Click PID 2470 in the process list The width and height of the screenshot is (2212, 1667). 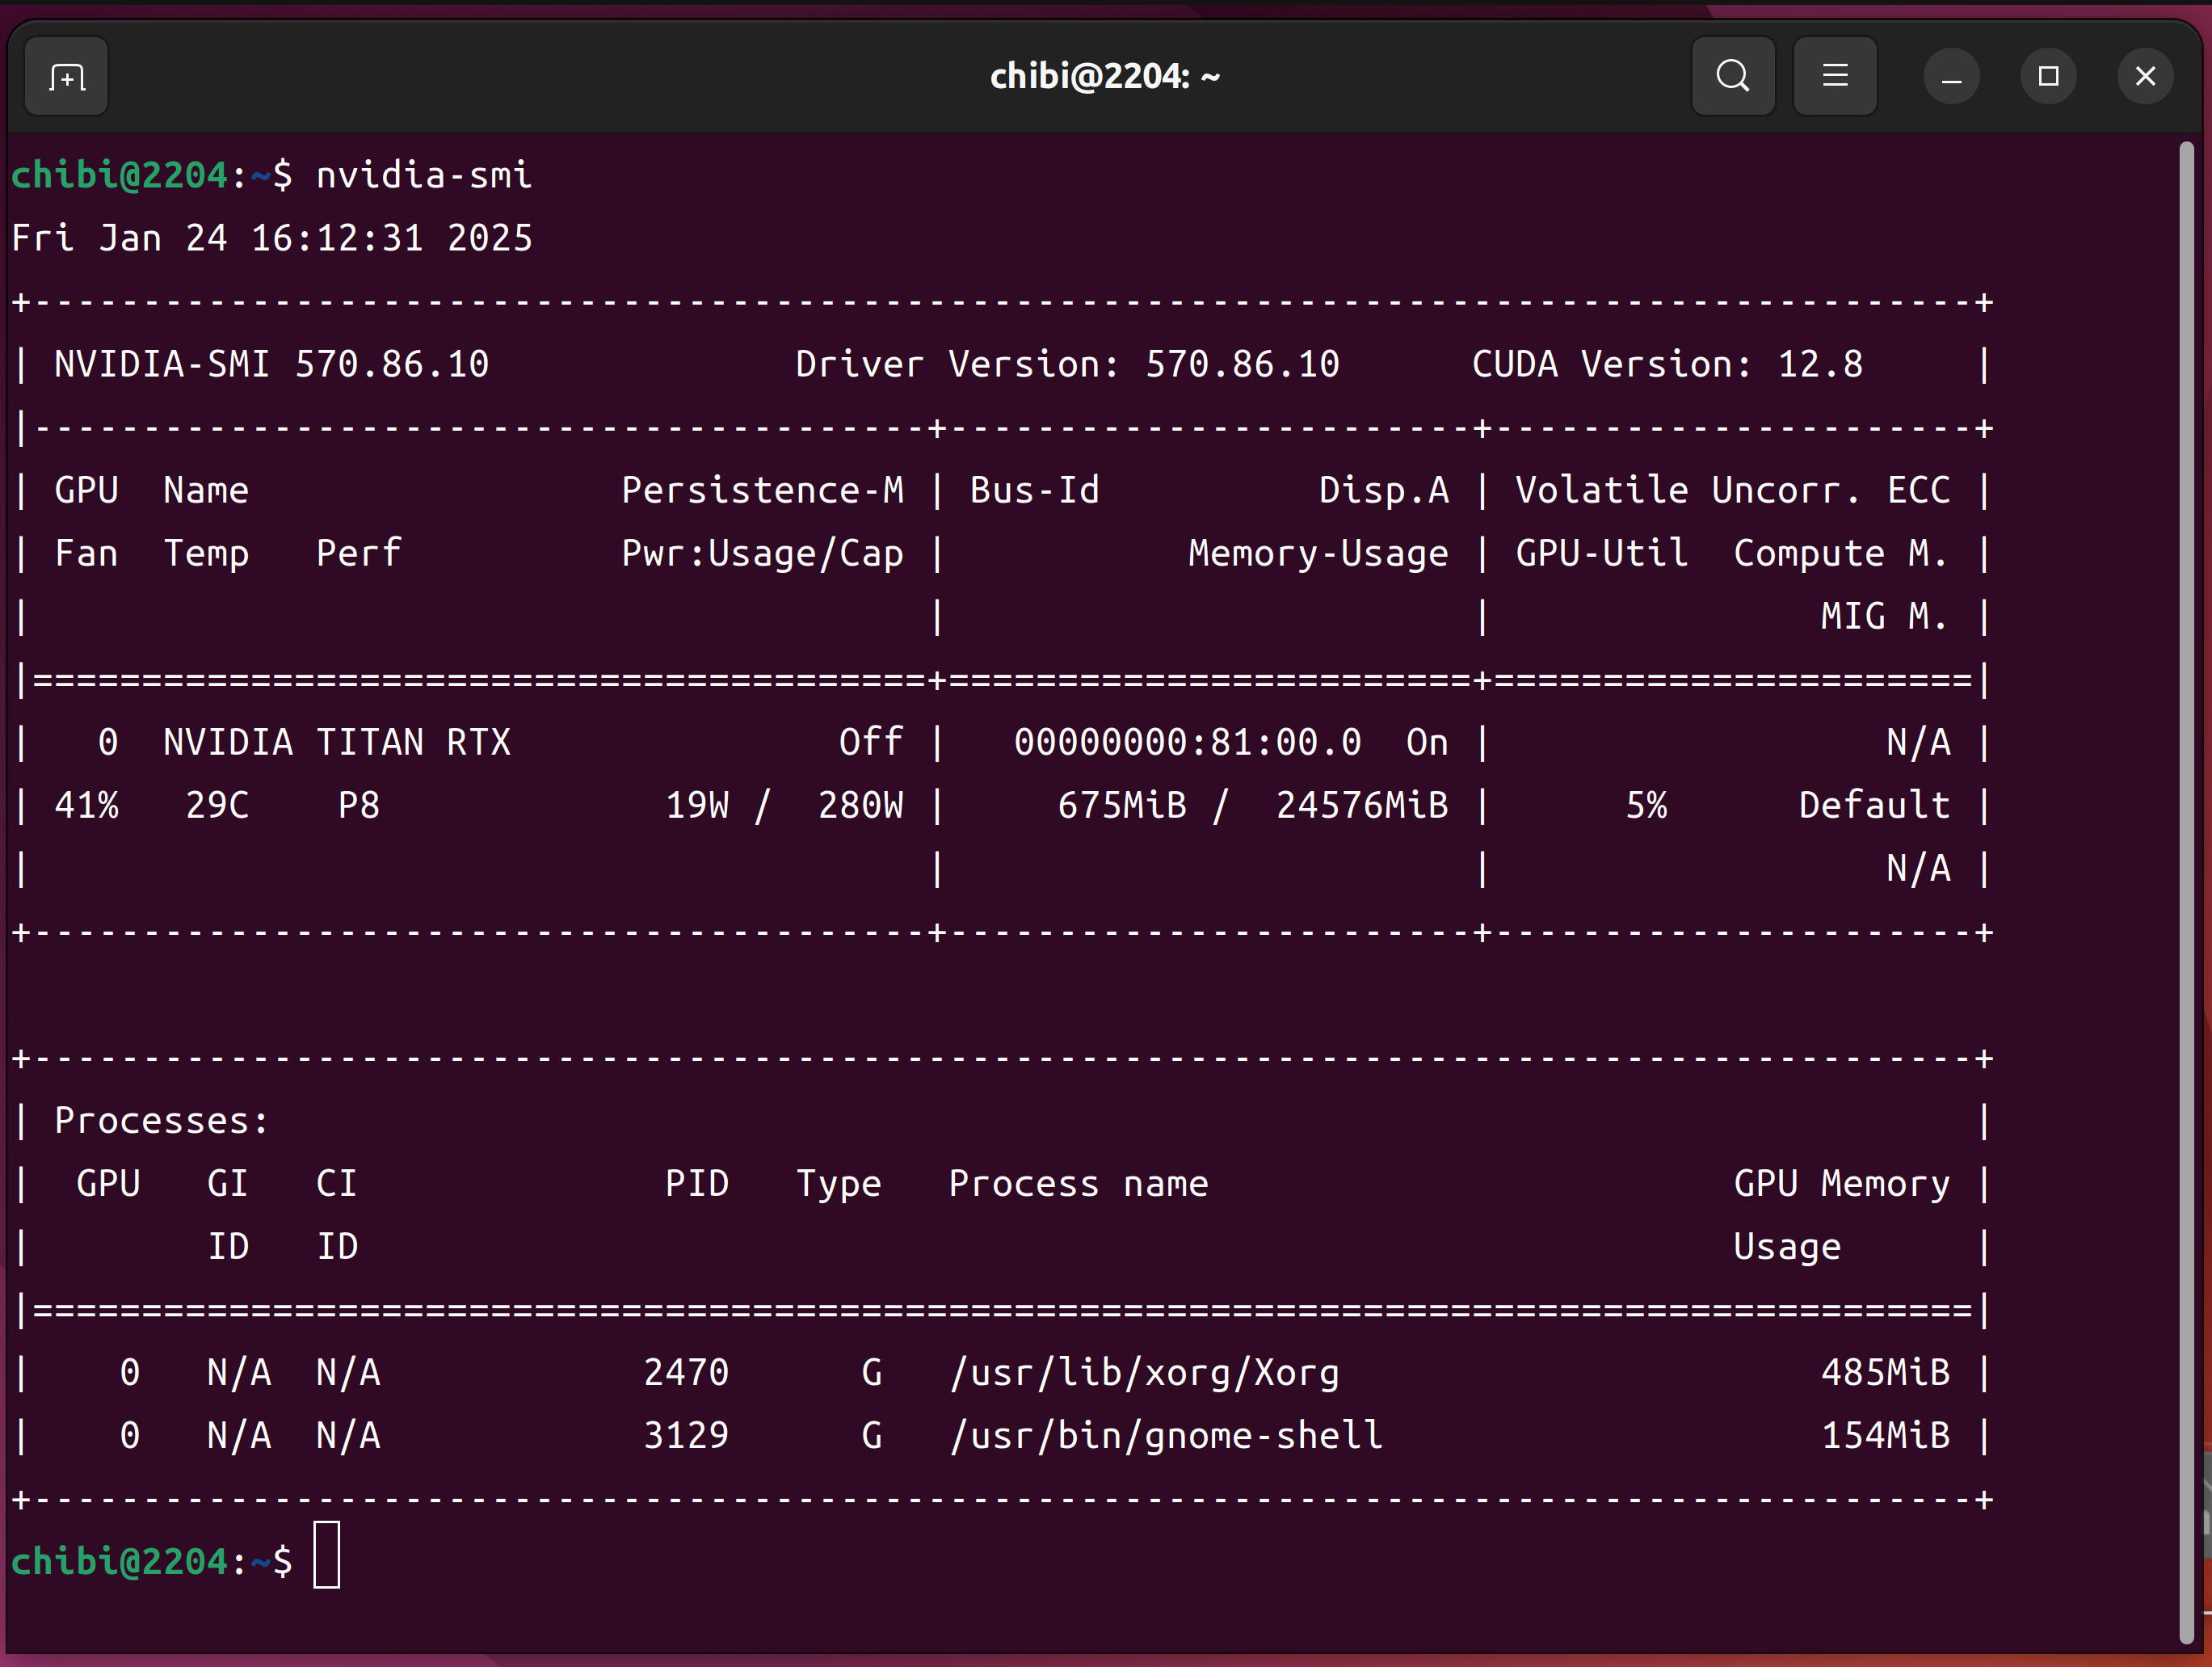tap(685, 1373)
